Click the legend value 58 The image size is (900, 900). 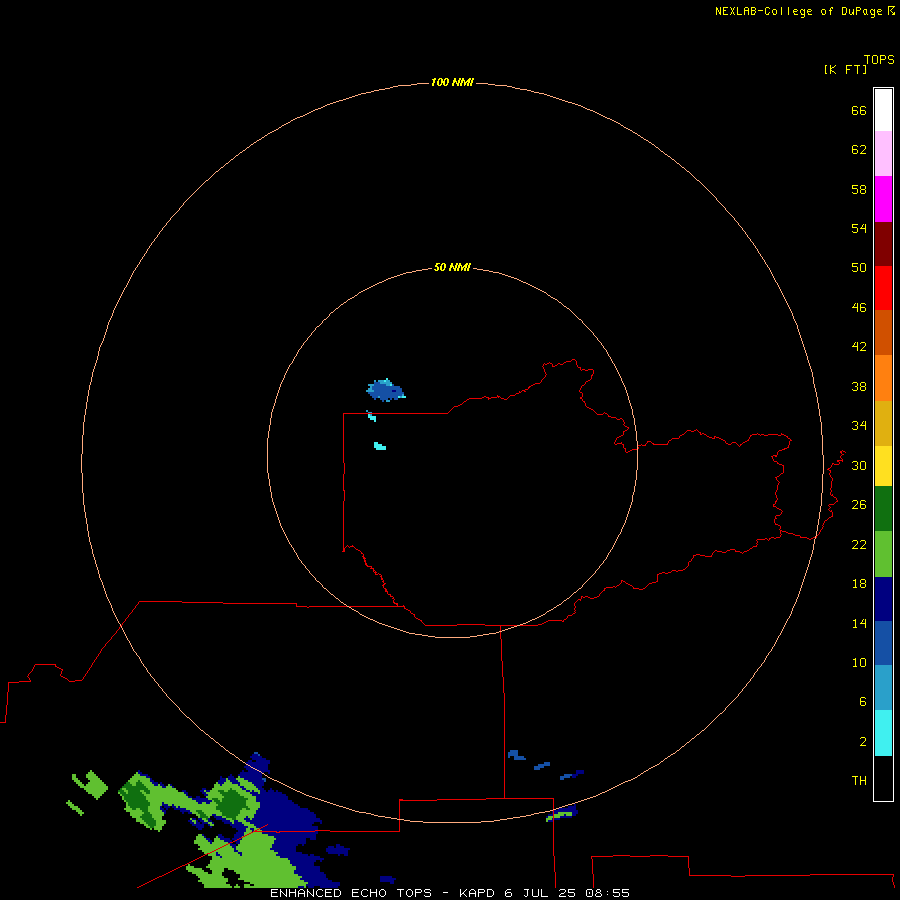coord(859,189)
